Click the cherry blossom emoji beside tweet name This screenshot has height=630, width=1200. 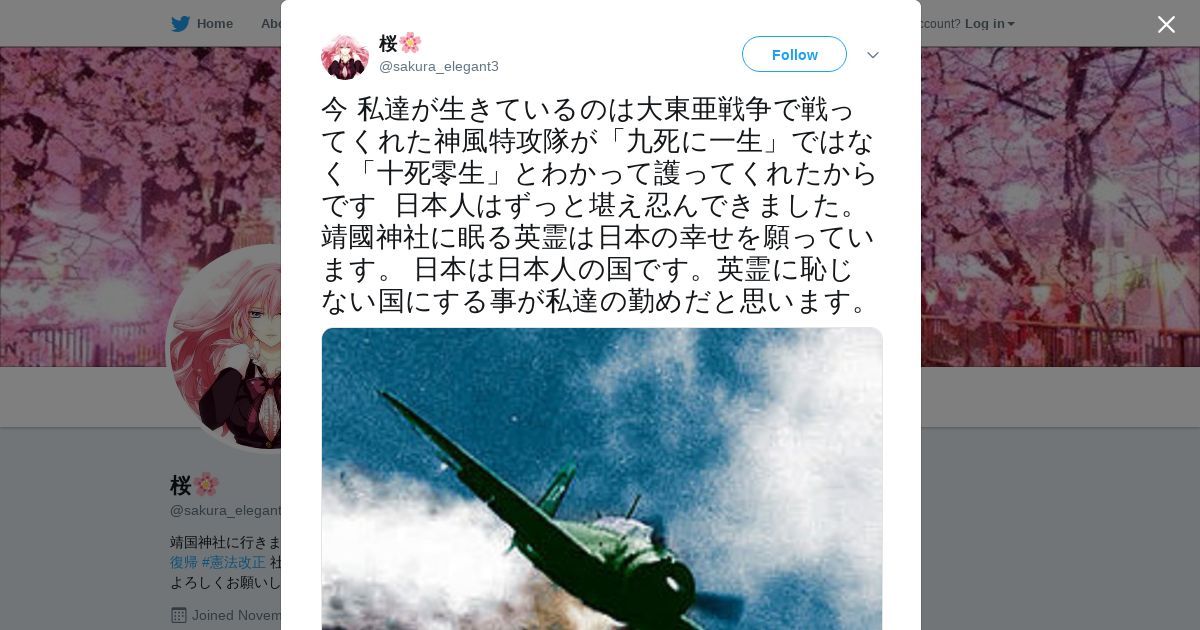[410, 43]
